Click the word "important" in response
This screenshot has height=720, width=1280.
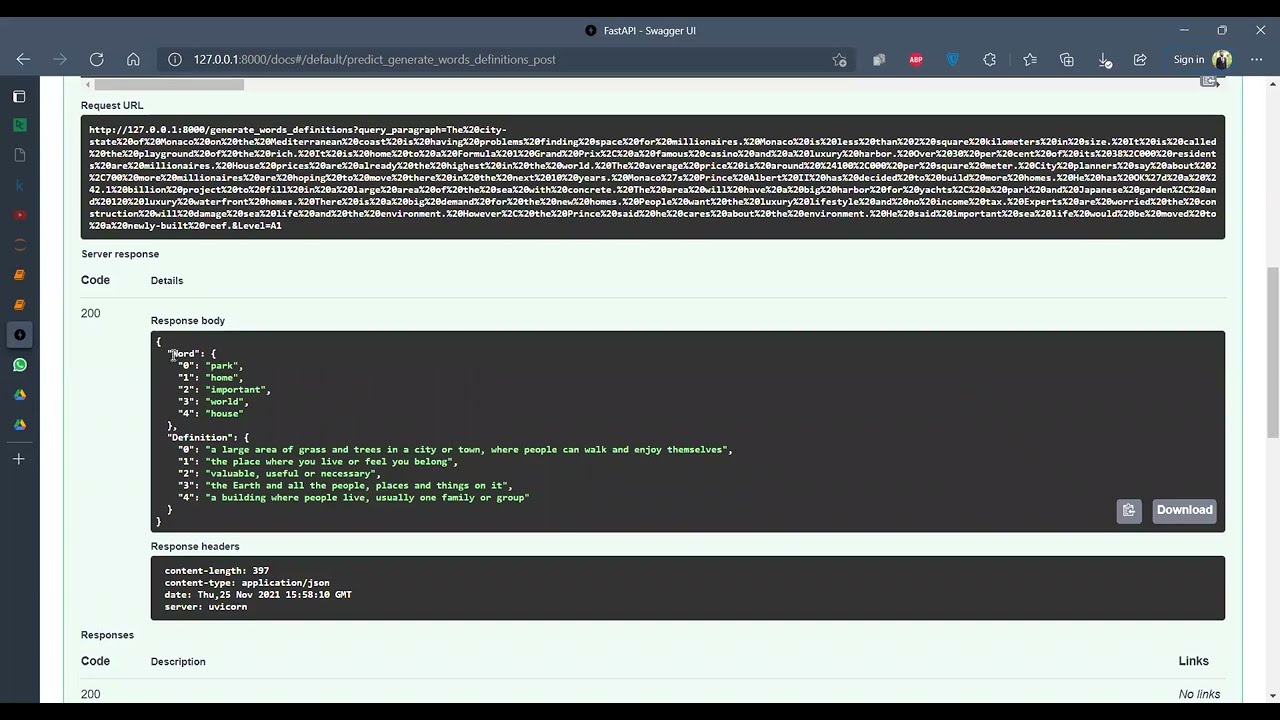[x=235, y=390]
